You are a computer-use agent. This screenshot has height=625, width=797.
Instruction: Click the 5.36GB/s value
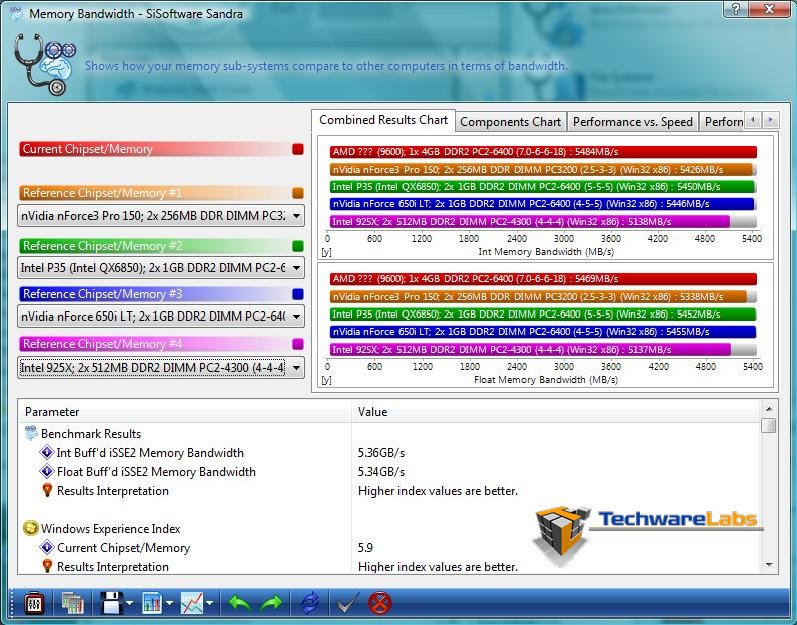[x=381, y=452]
